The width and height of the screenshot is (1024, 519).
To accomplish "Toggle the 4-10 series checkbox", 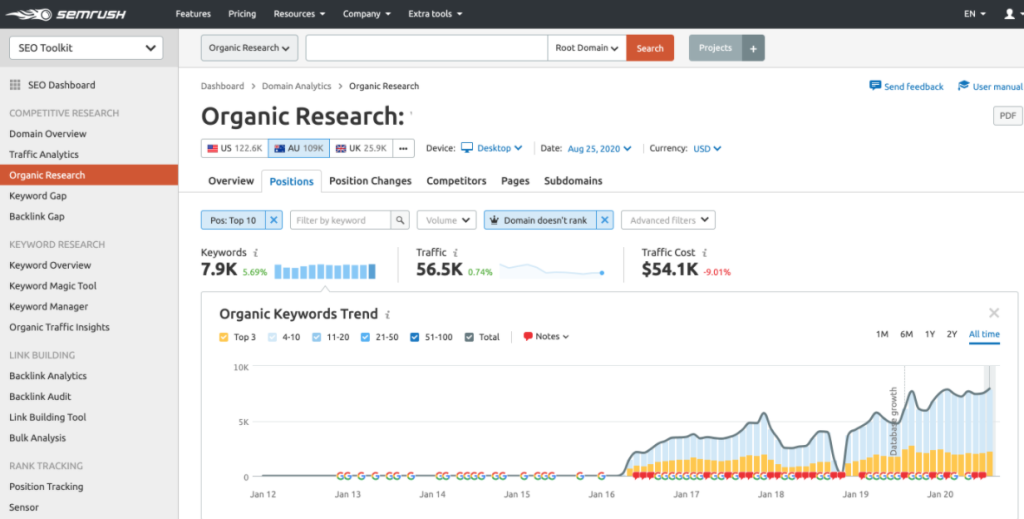I will pos(272,338).
